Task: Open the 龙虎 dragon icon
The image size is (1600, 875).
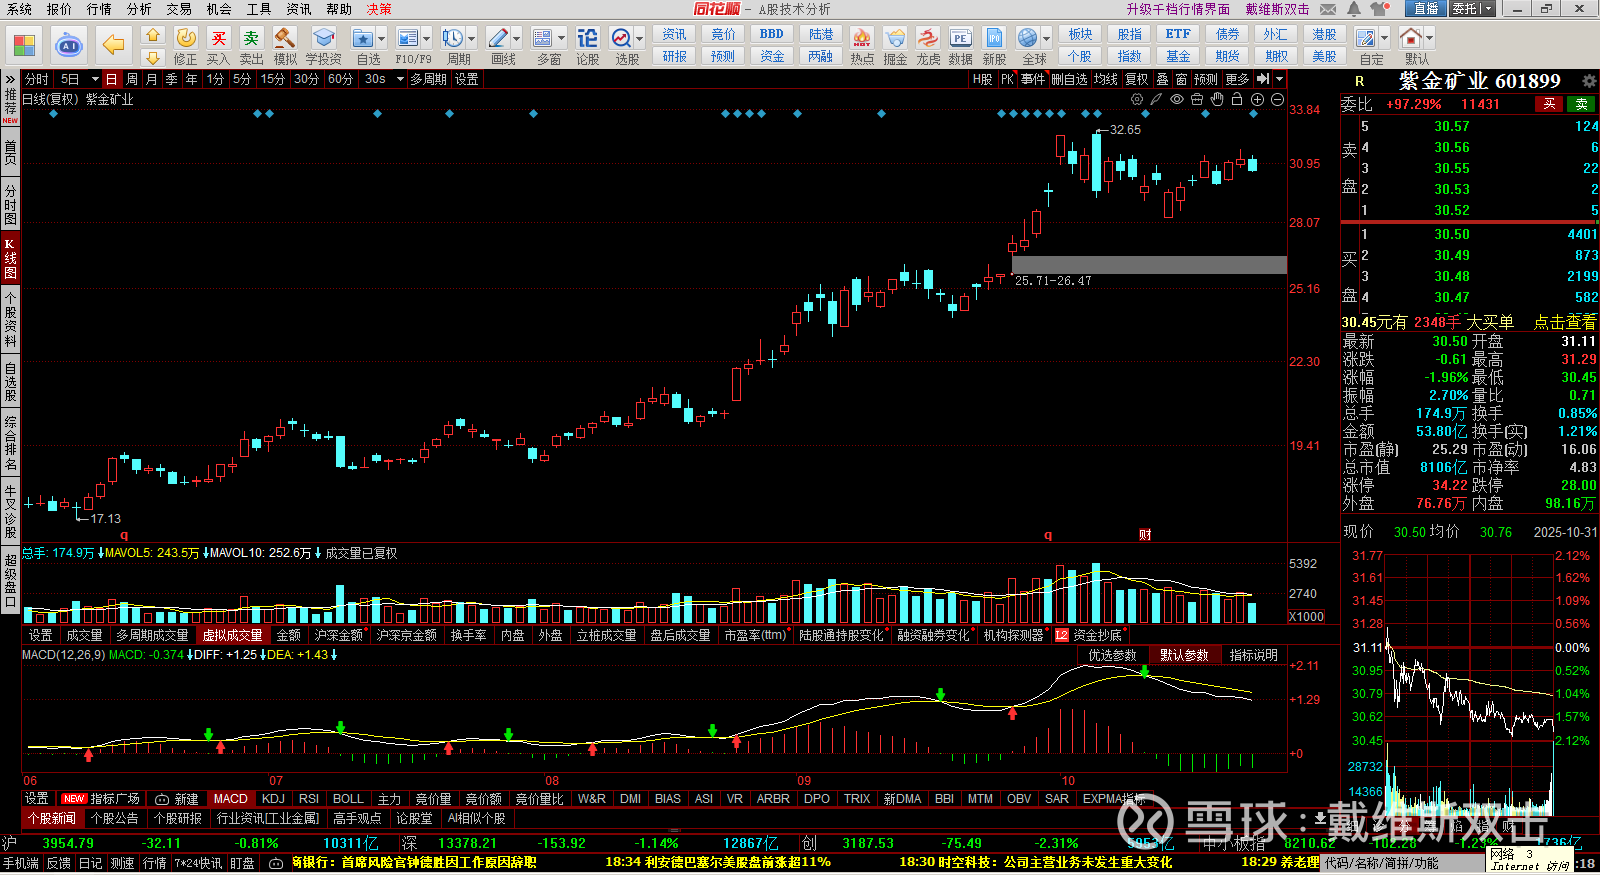Action: tap(928, 38)
